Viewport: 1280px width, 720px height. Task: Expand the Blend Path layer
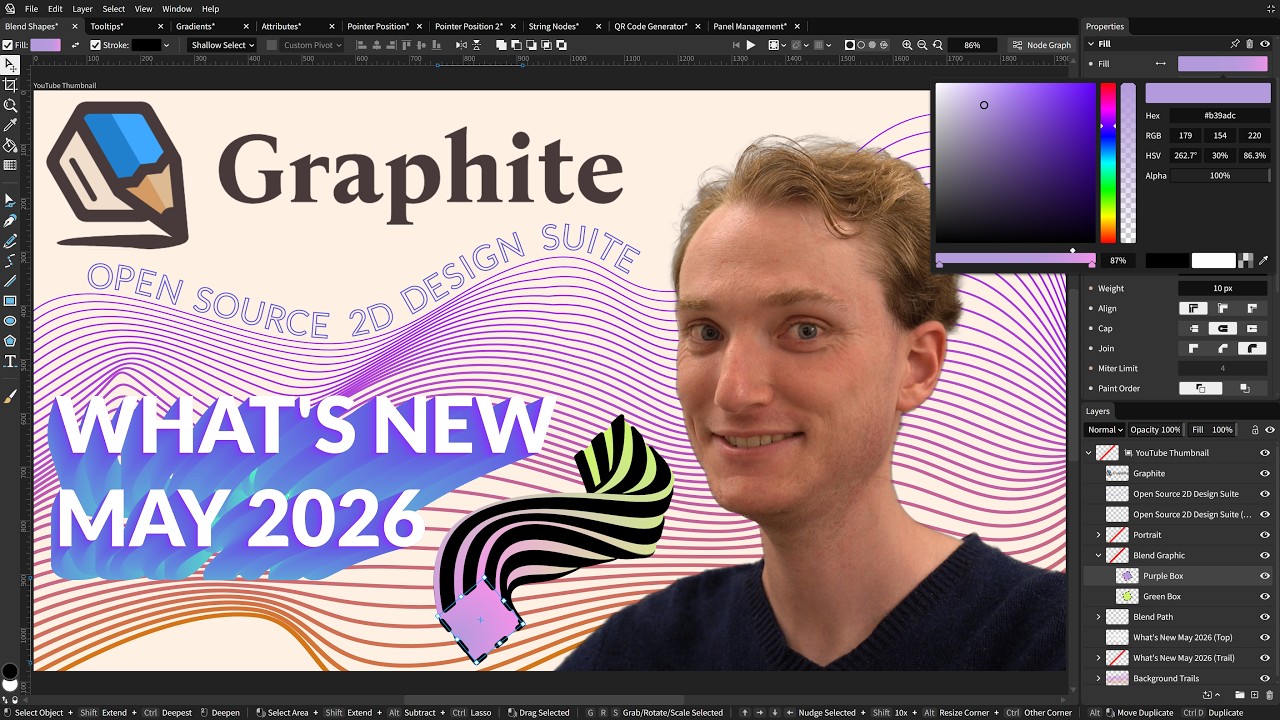[1099, 617]
